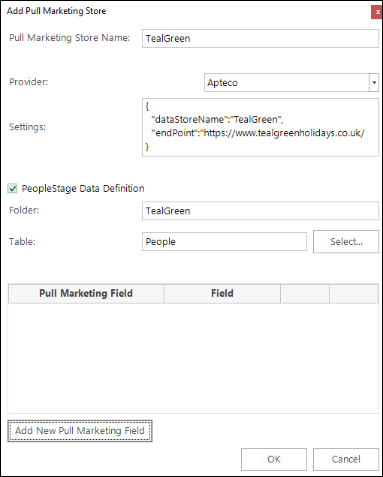Image resolution: width=383 pixels, height=477 pixels.
Task: Click the dataStoreName line in Settings
Action: pyautogui.click(x=217, y=119)
